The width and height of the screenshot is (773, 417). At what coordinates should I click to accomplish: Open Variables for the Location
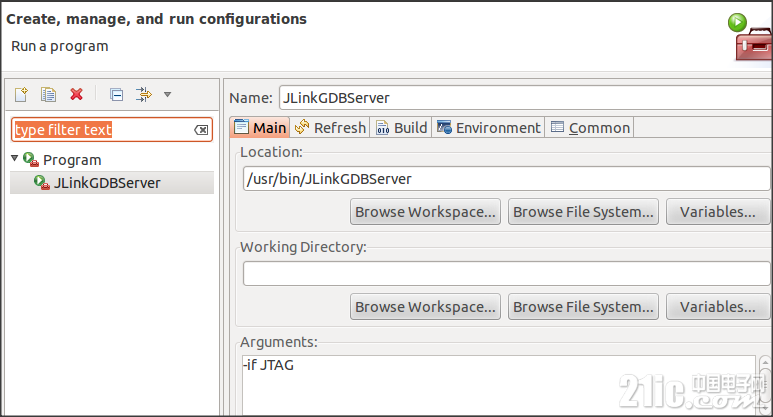718,212
